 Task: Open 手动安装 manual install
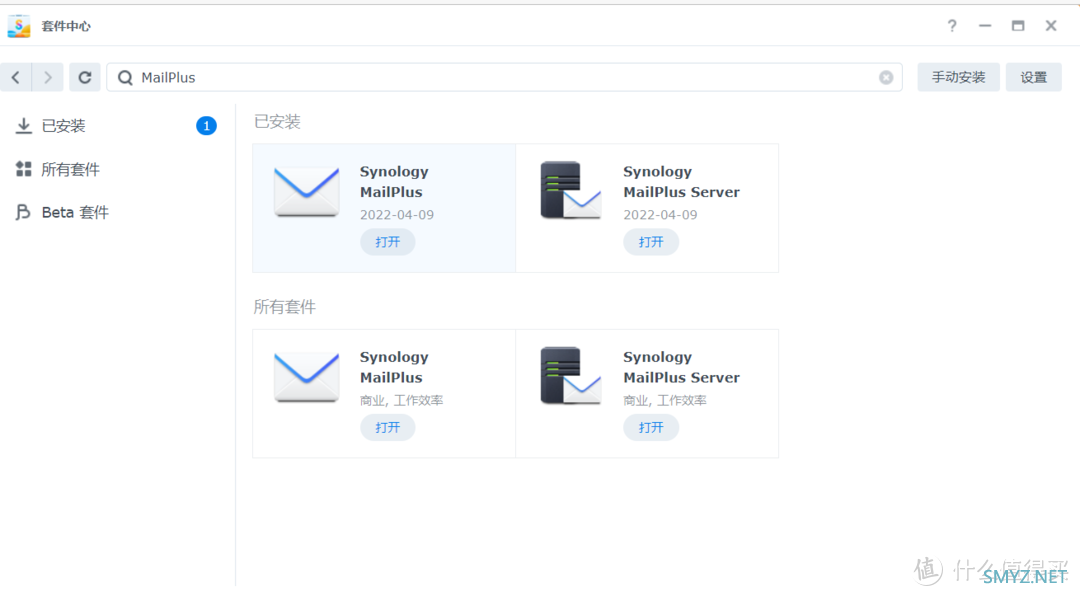958,77
